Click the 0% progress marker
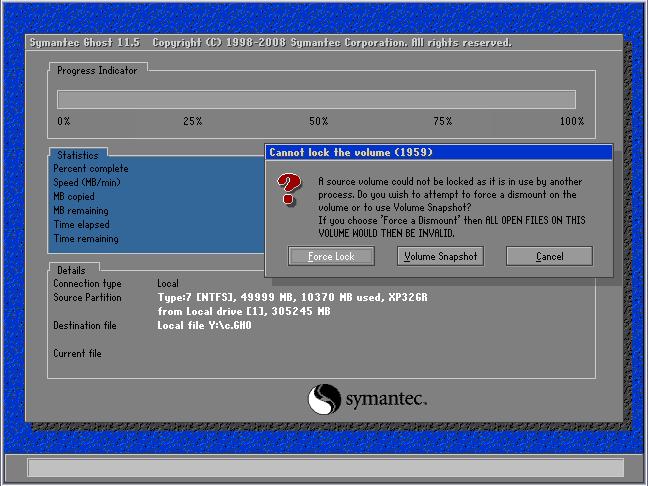This screenshot has width=648, height=486. 64,121
